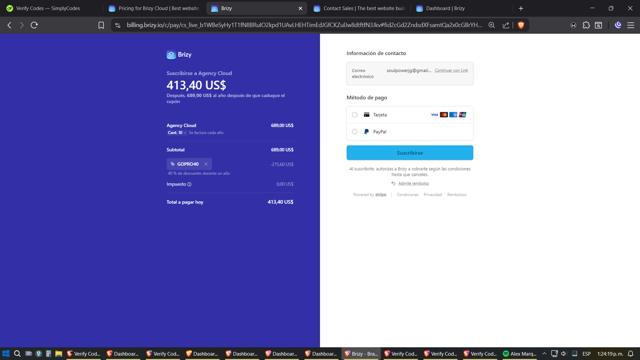640x360 pixels.
Task: Open the browser extensions puzzle icon
Action: coord(586,25)
